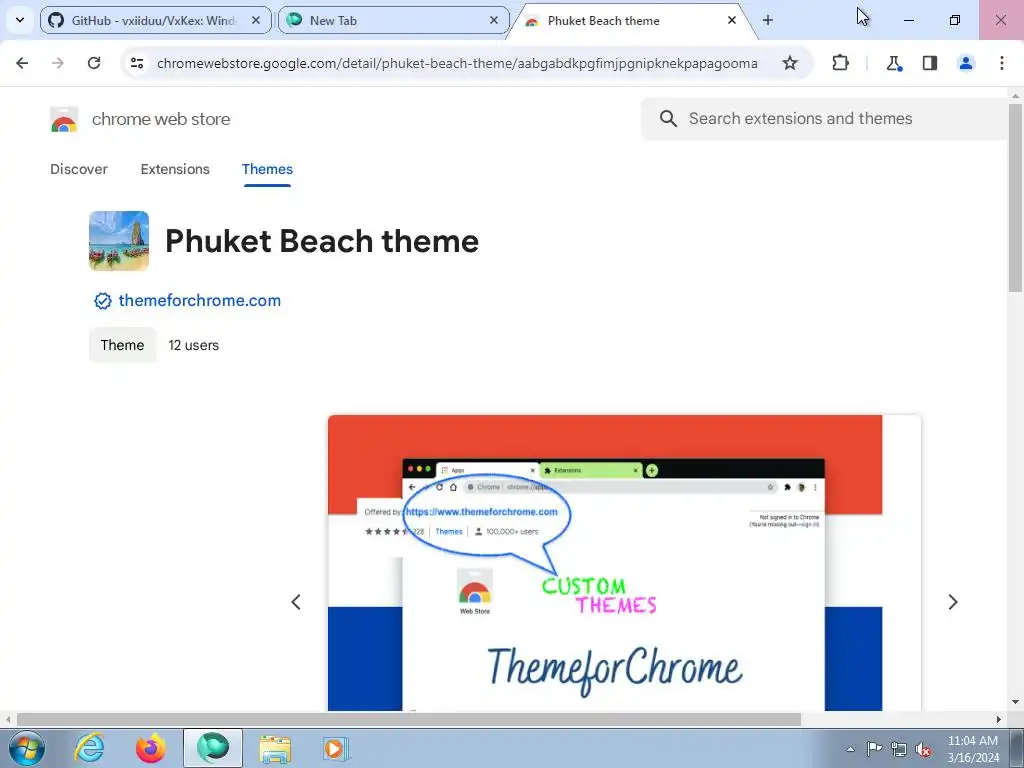
Task: Show next screenshot with right chevron
Action: (x=953, y=601)
